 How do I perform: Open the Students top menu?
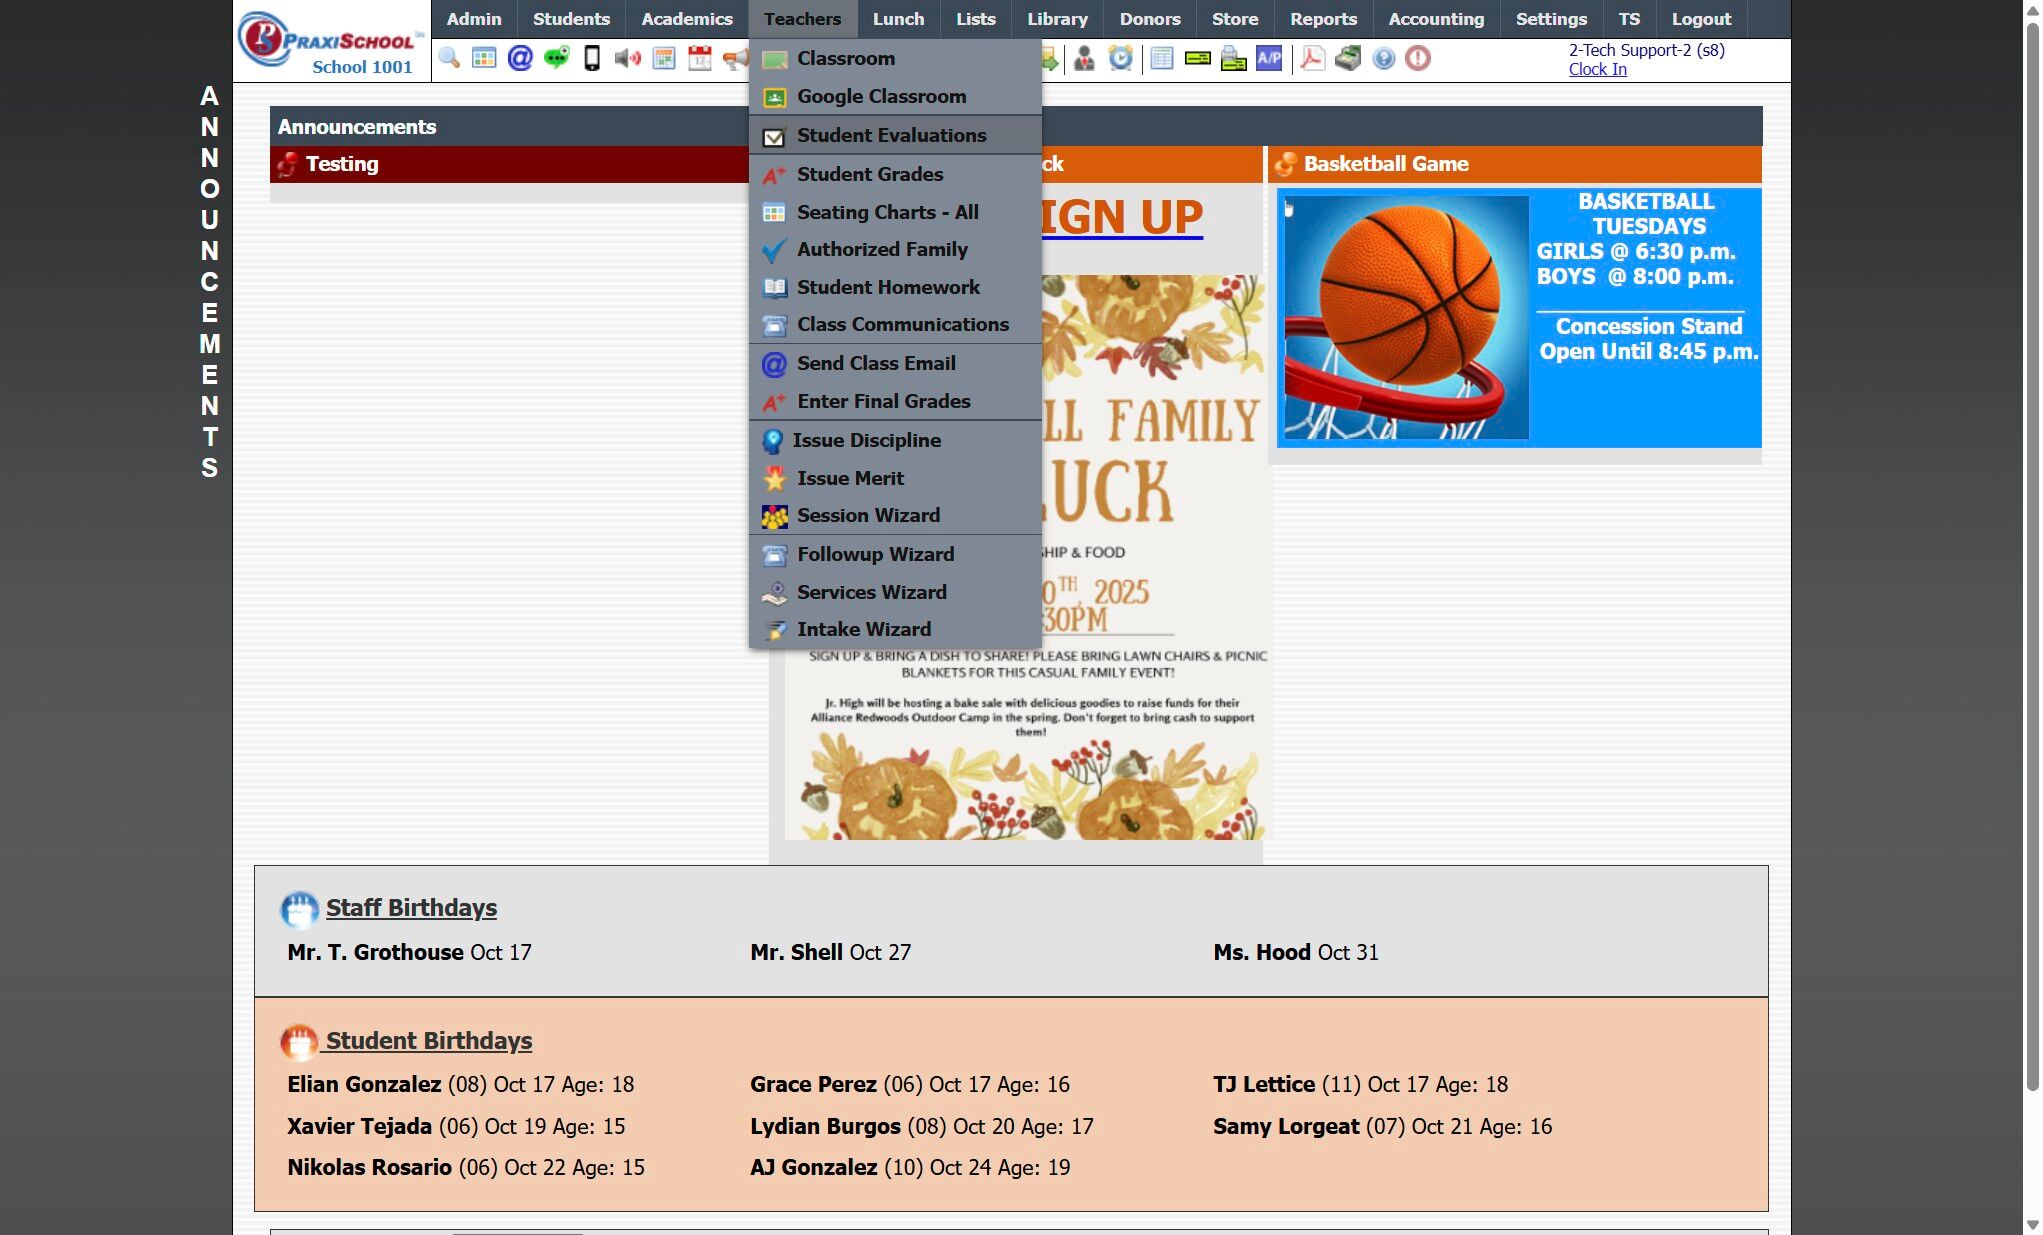pos(570,19)
